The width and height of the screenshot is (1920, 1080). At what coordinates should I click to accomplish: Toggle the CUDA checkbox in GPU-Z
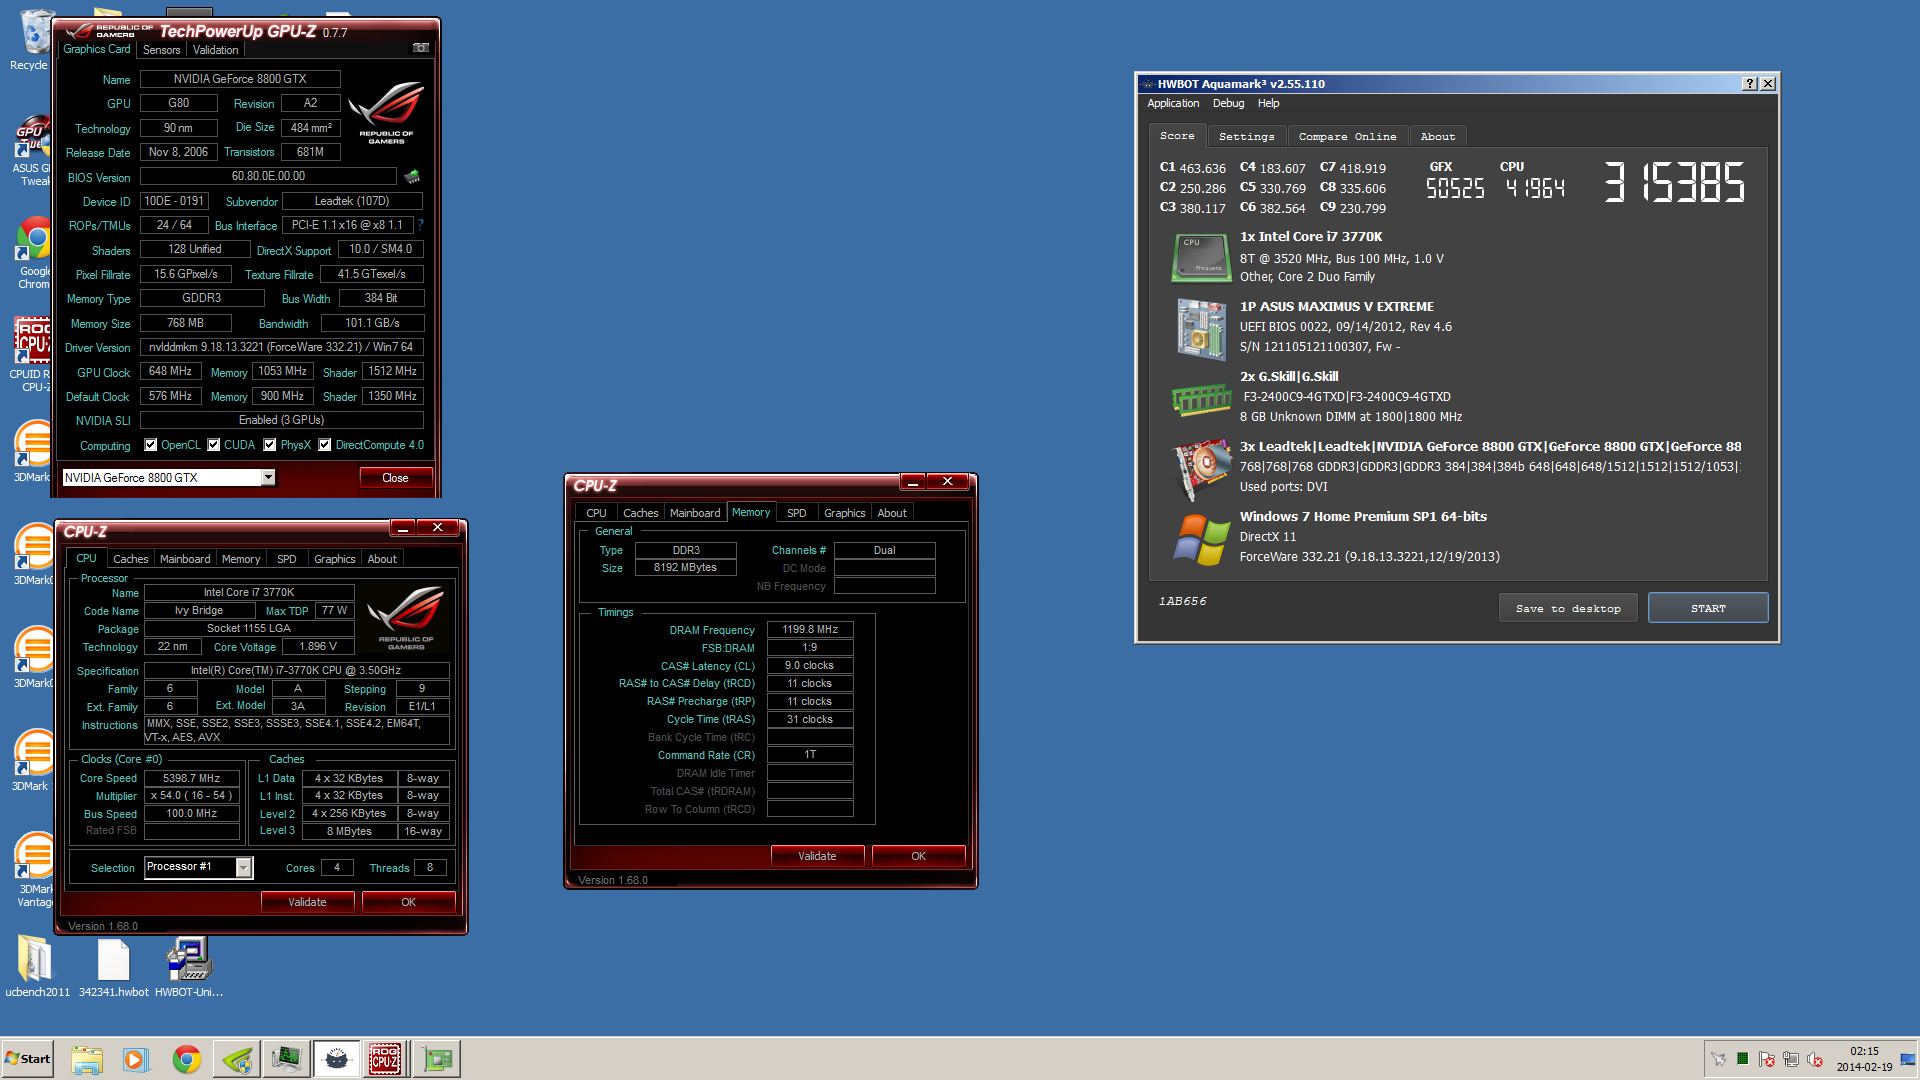[214, 445]
